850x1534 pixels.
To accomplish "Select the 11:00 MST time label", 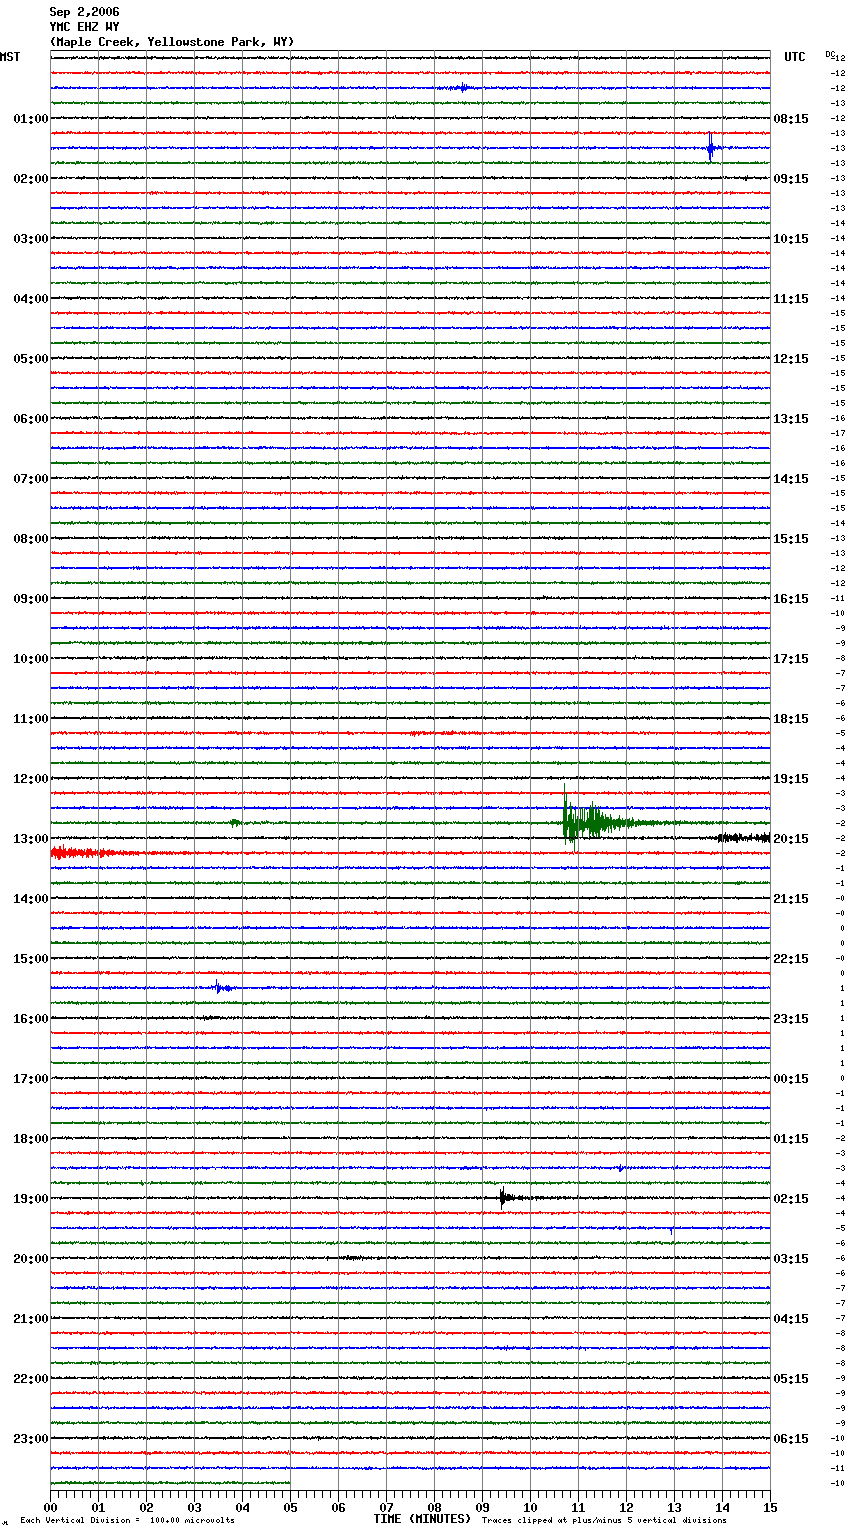I will (x=30, y=719).
